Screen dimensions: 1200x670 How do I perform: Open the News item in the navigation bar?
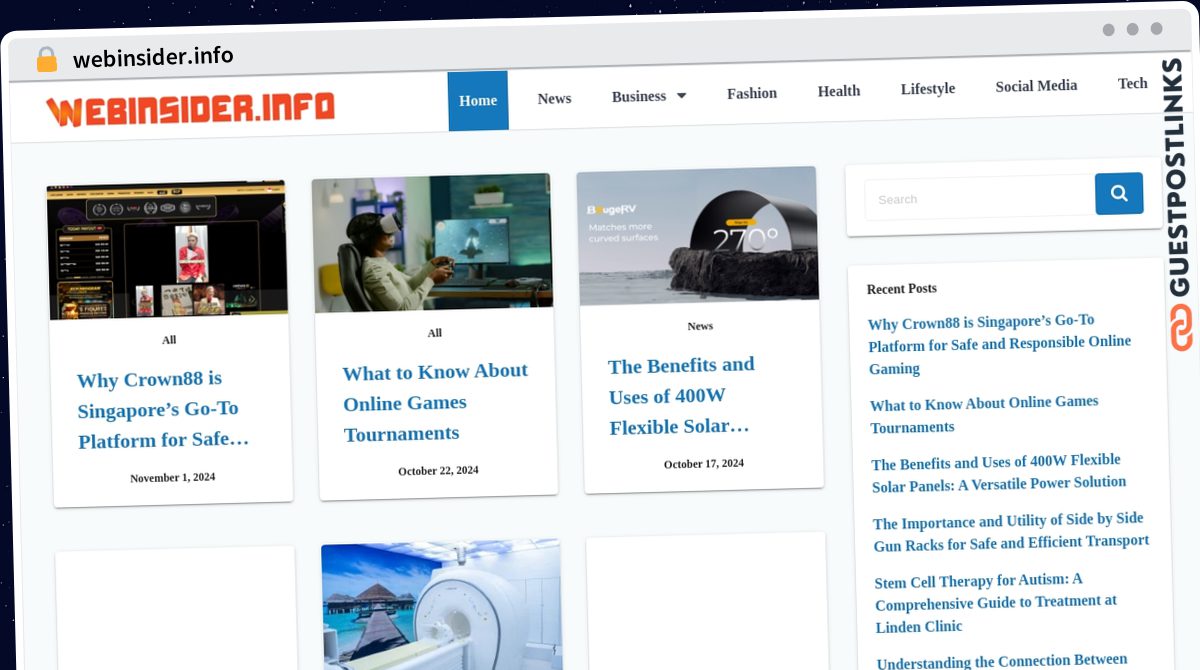point(554,98)
